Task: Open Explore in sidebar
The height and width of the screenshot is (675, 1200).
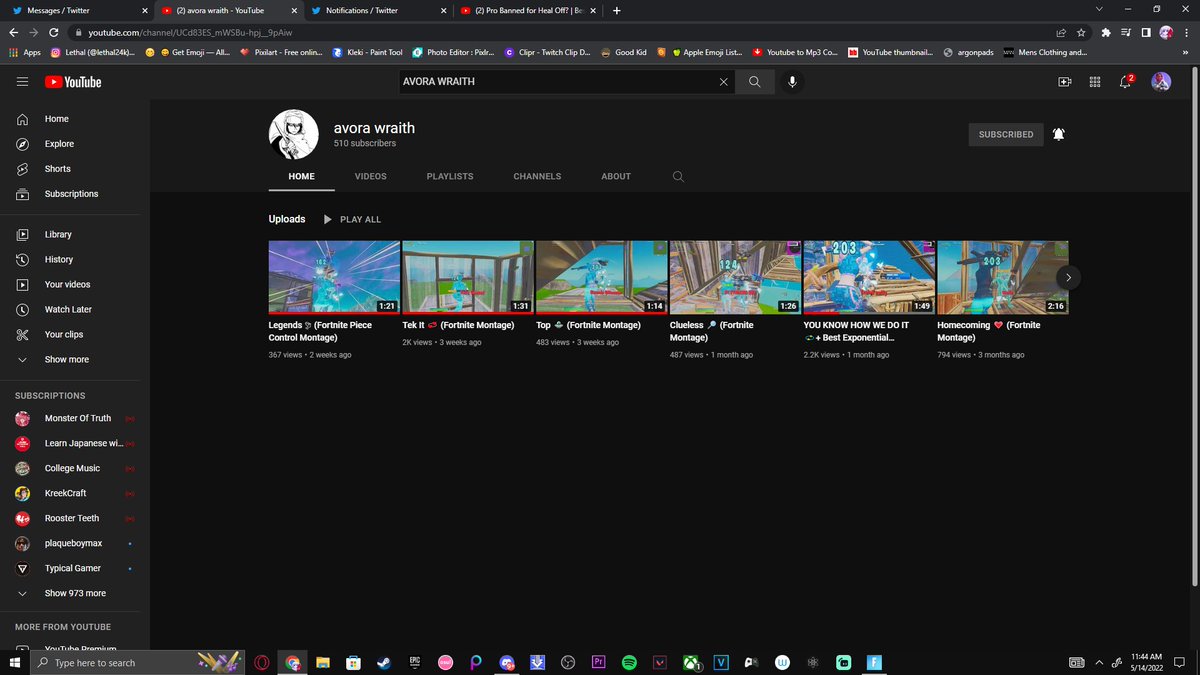Action: pyautogui.click(x=75, y=144)
